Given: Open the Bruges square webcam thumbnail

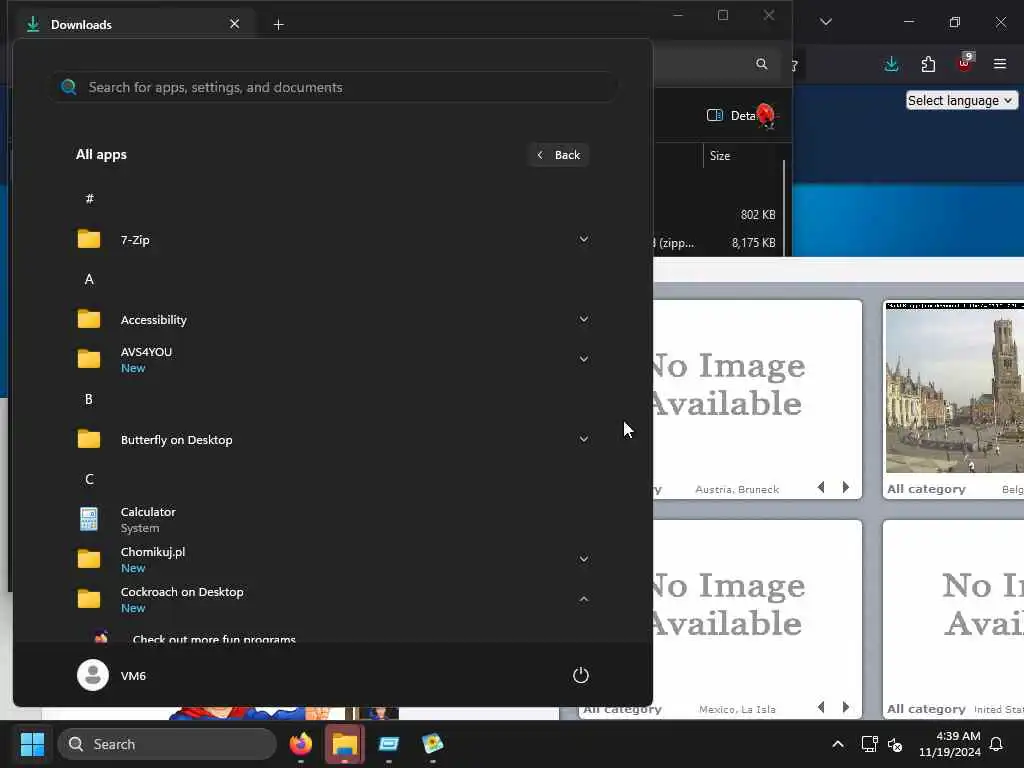Looking at the screenshot, I should coord(955,387).
